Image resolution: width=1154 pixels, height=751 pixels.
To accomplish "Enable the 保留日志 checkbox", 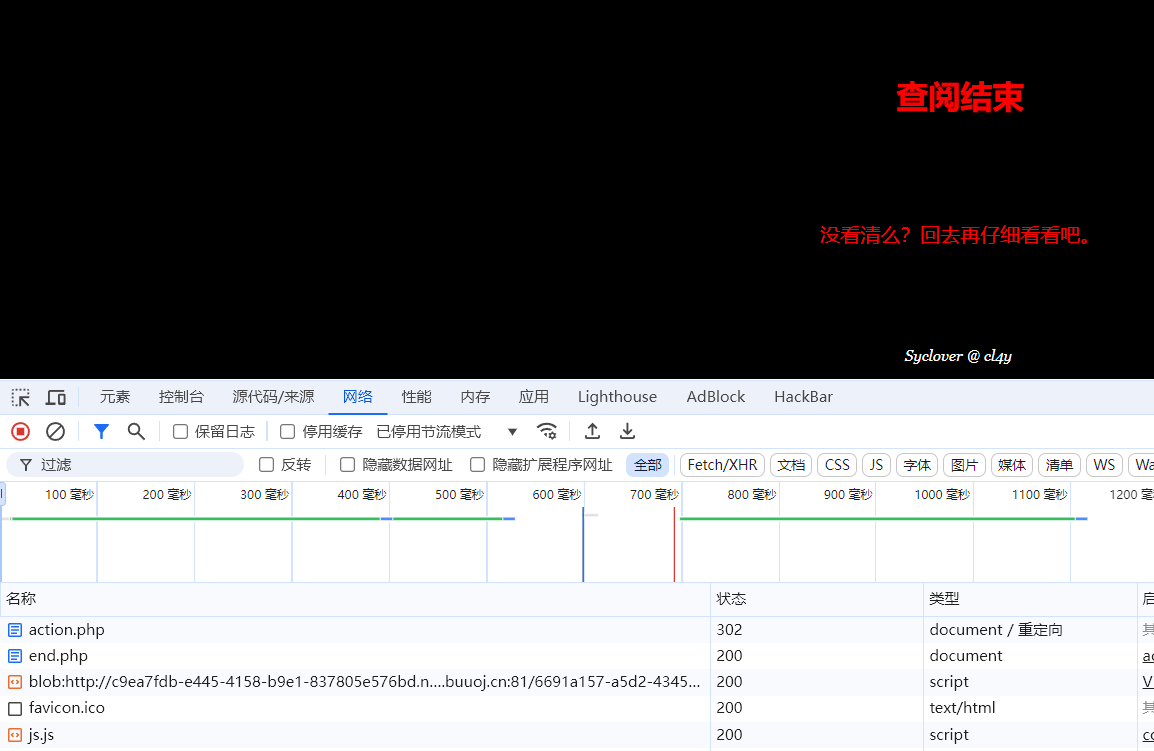I will coord(181,432).
